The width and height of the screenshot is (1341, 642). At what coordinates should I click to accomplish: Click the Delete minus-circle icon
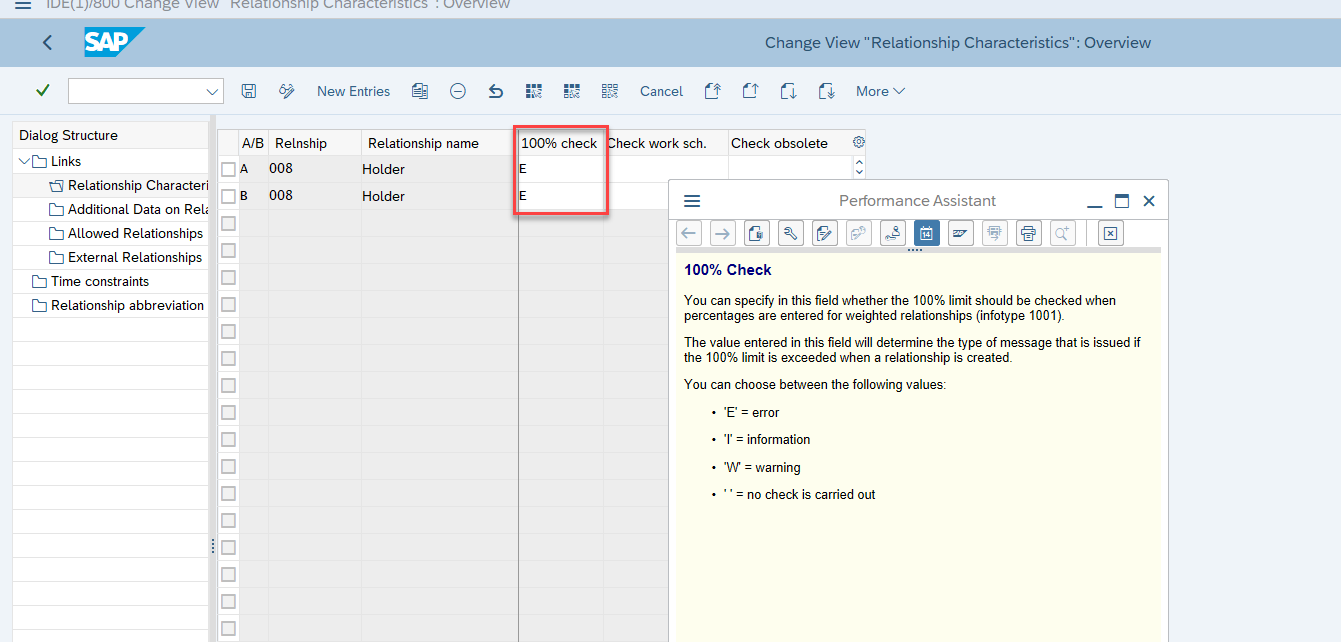[x=457, y=91]
